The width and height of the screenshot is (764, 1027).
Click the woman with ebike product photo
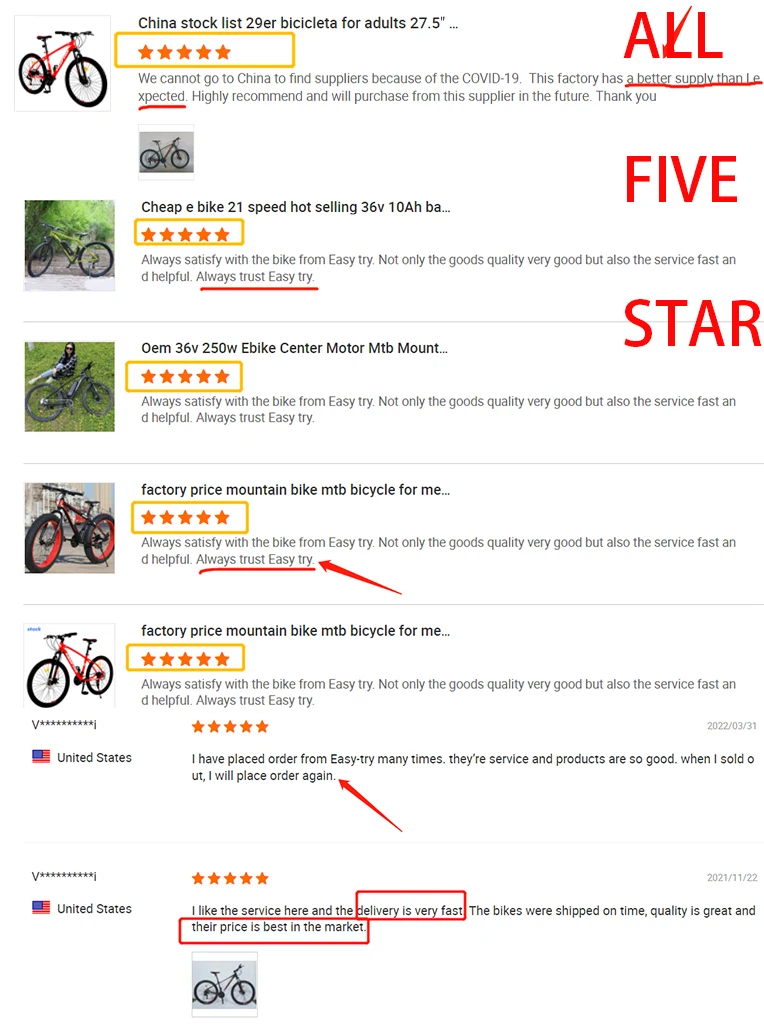[x=69, y=386]
